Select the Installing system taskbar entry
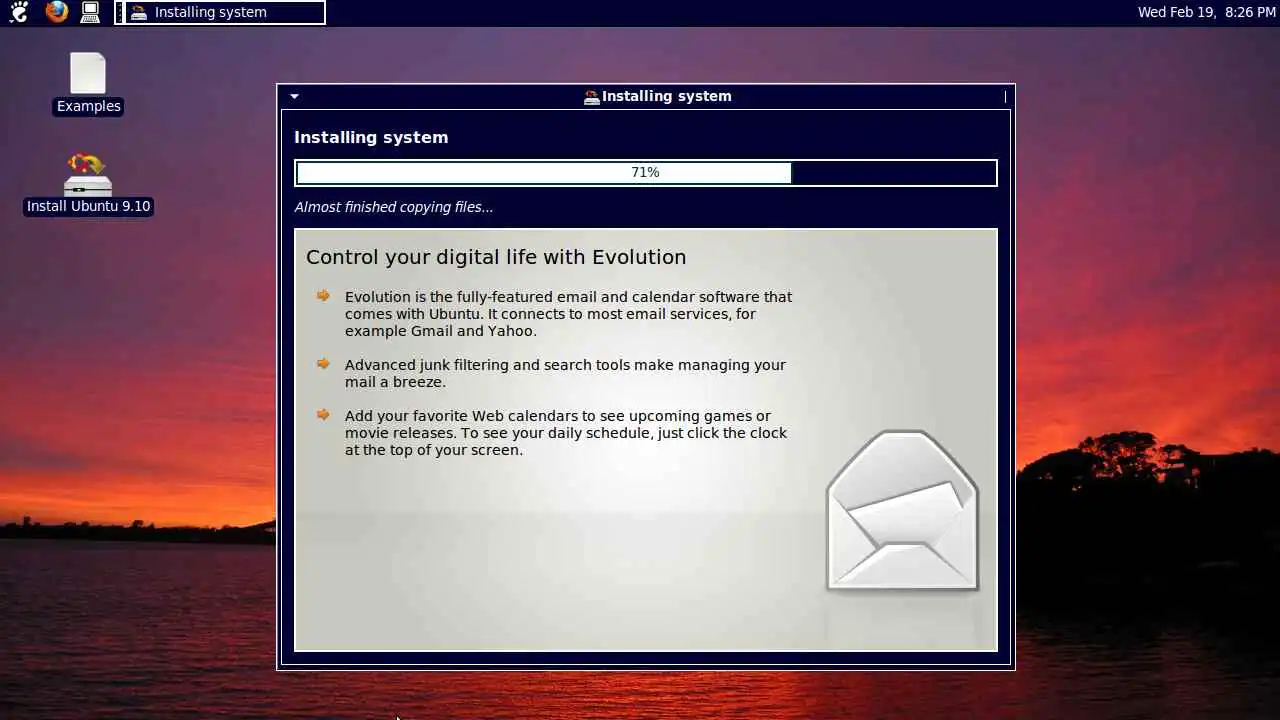The width and height of the screenshot is (1280, 720). coord(220,12)
